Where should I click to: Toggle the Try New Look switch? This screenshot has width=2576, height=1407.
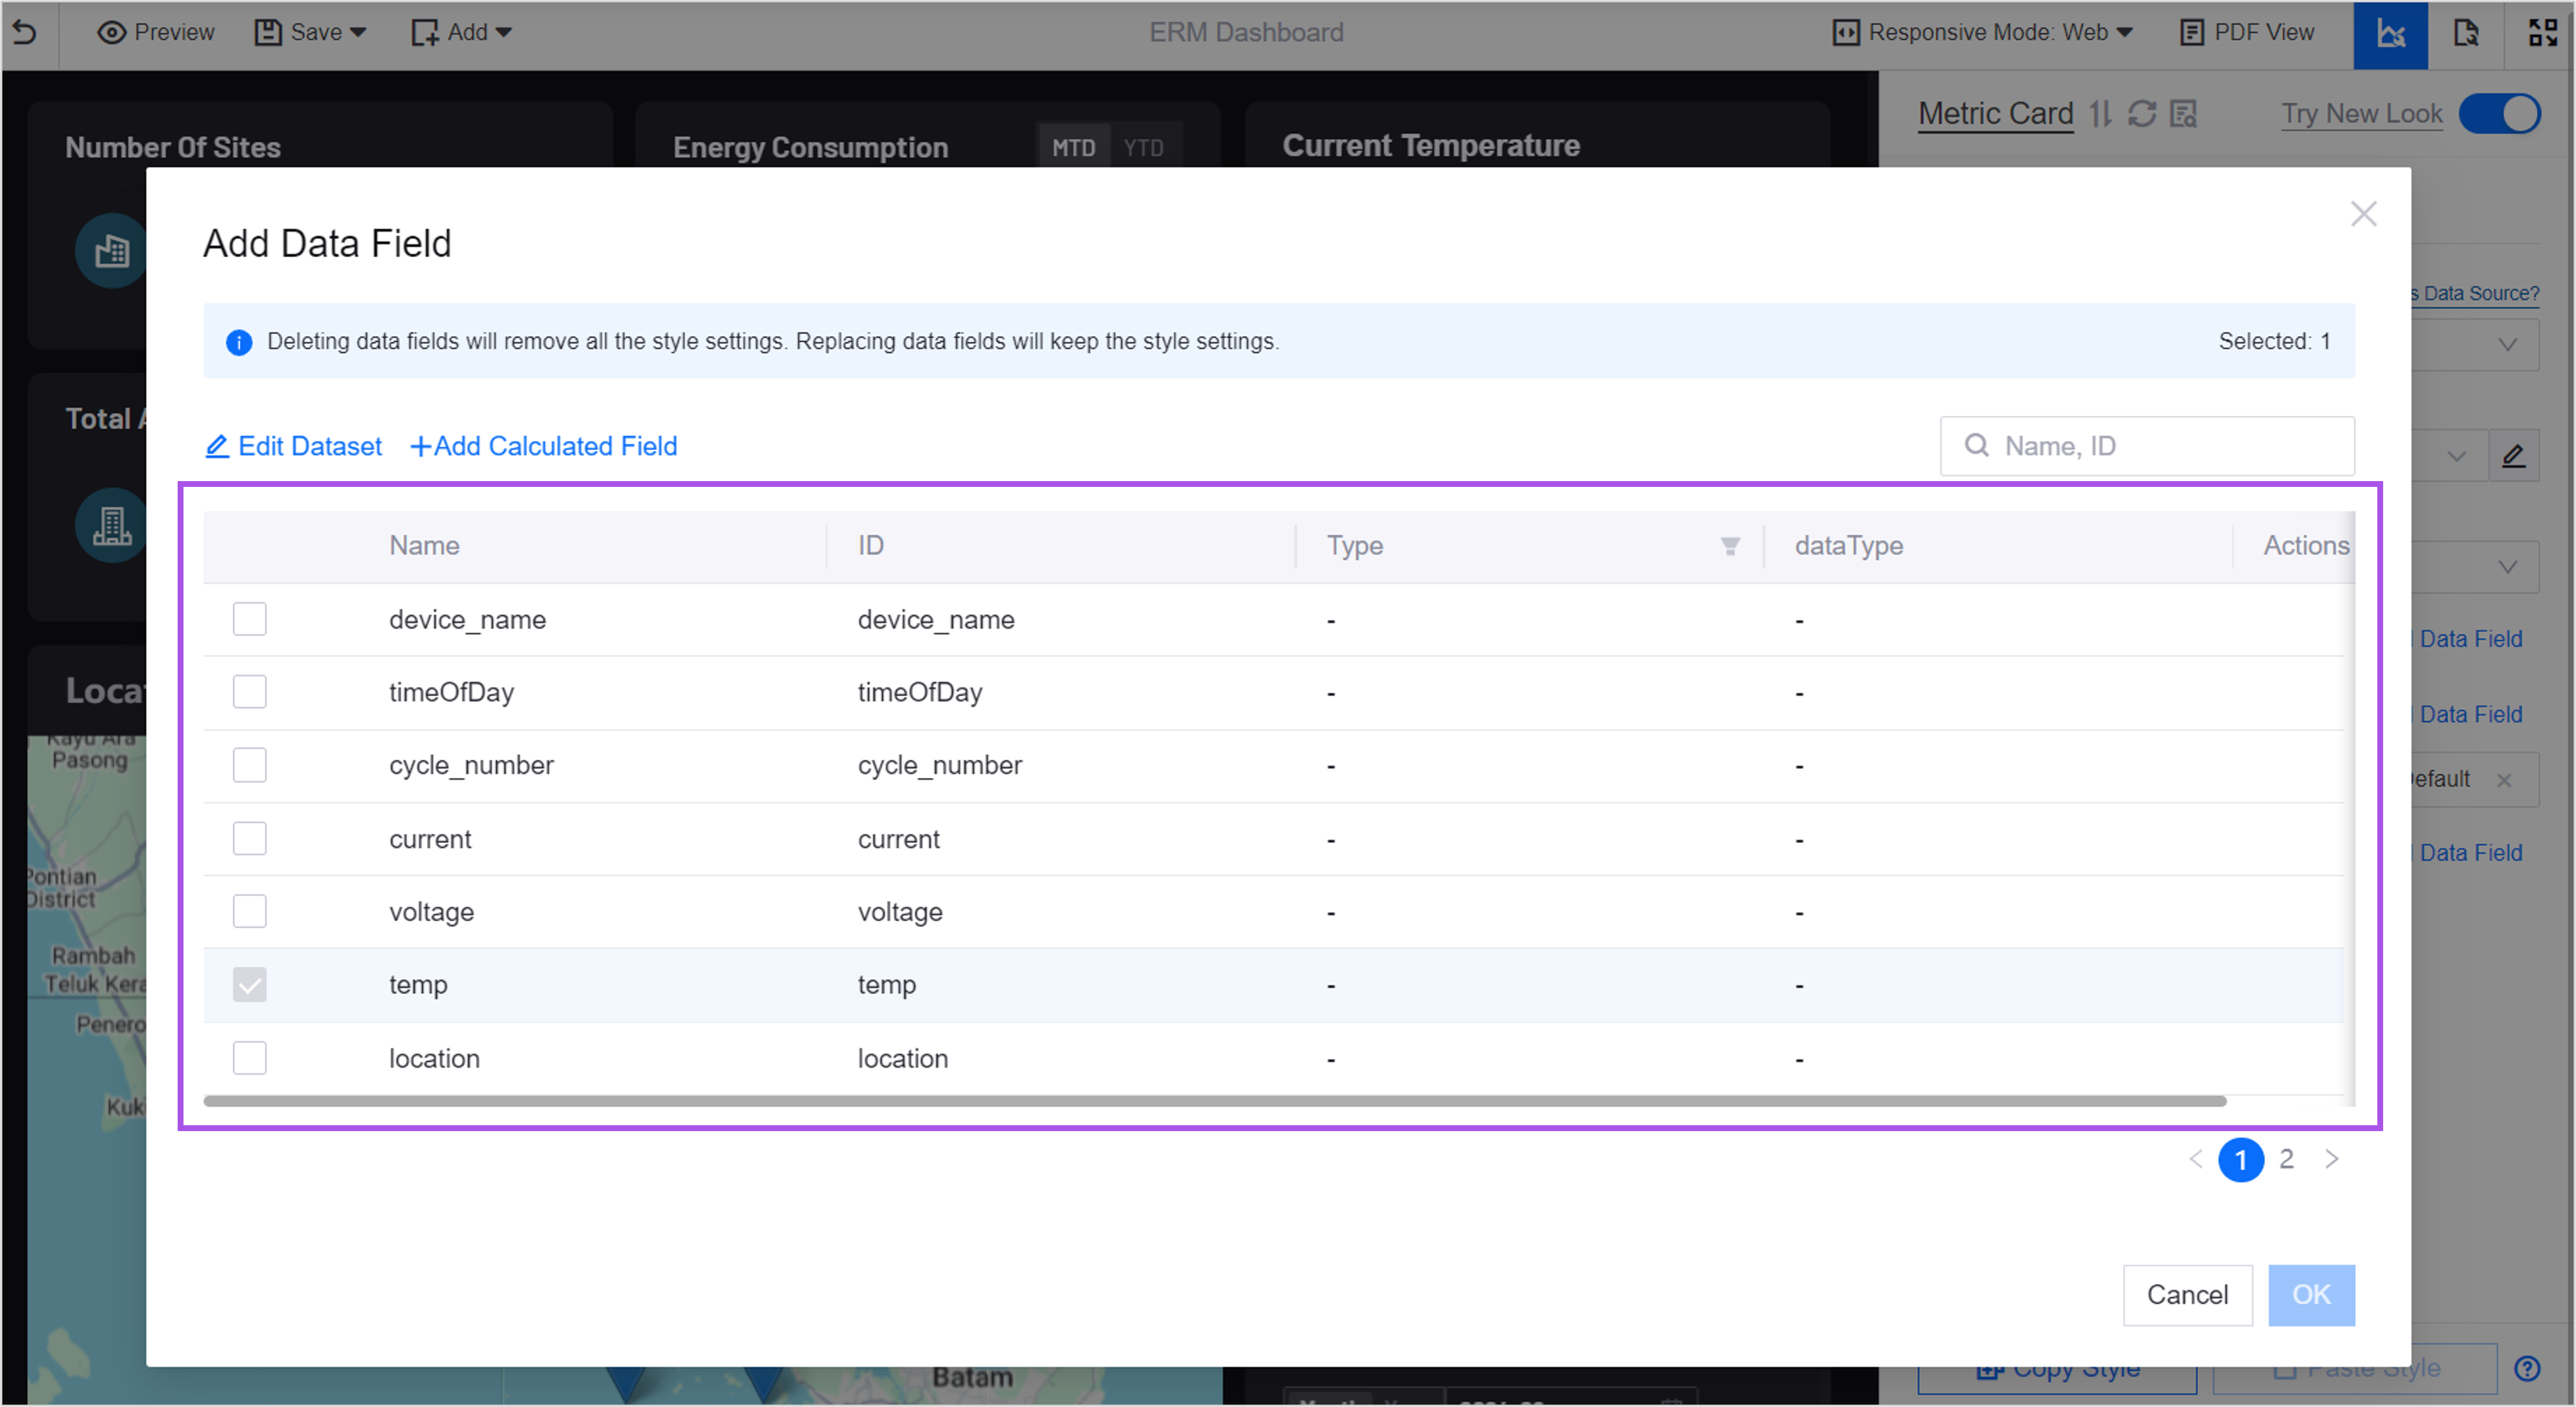pyautogui.click(x=2499, y=114)
